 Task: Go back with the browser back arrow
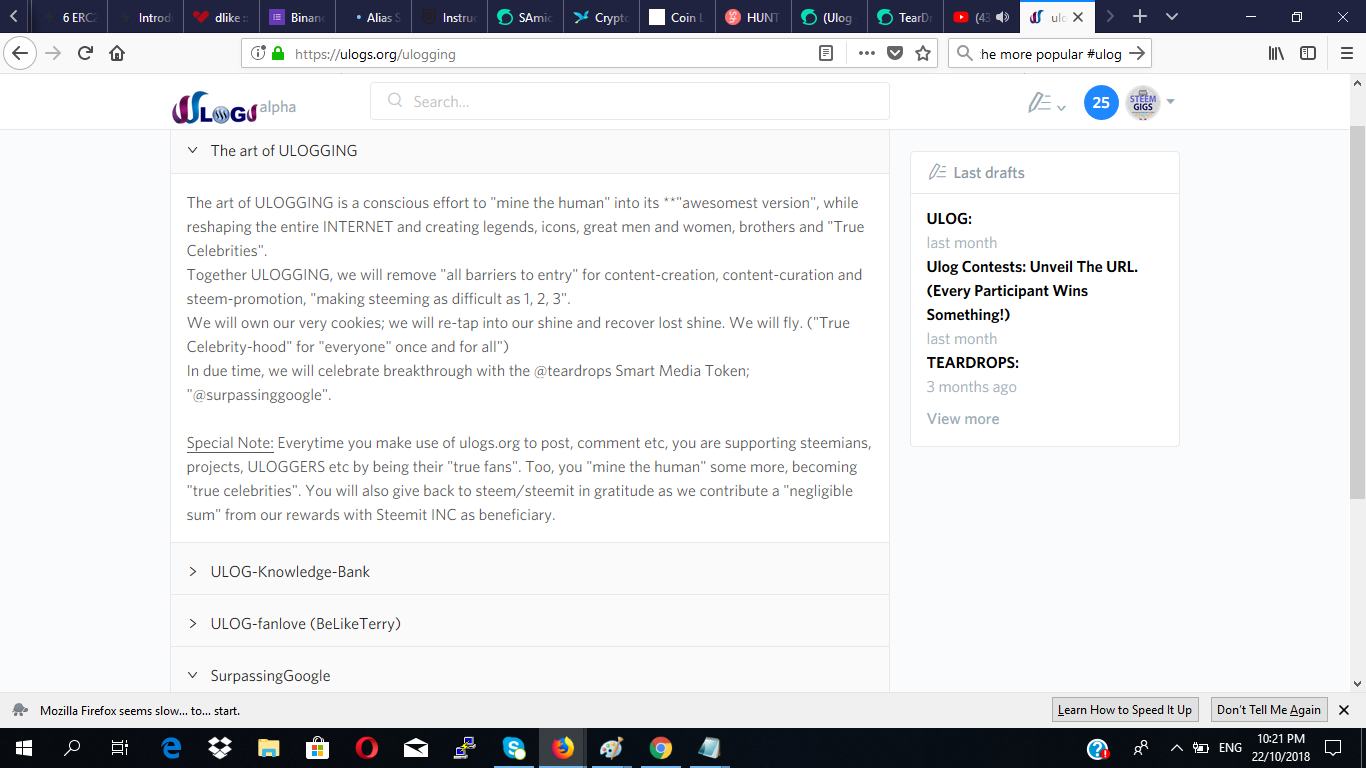pyautogui.click(x=21, y=54)
